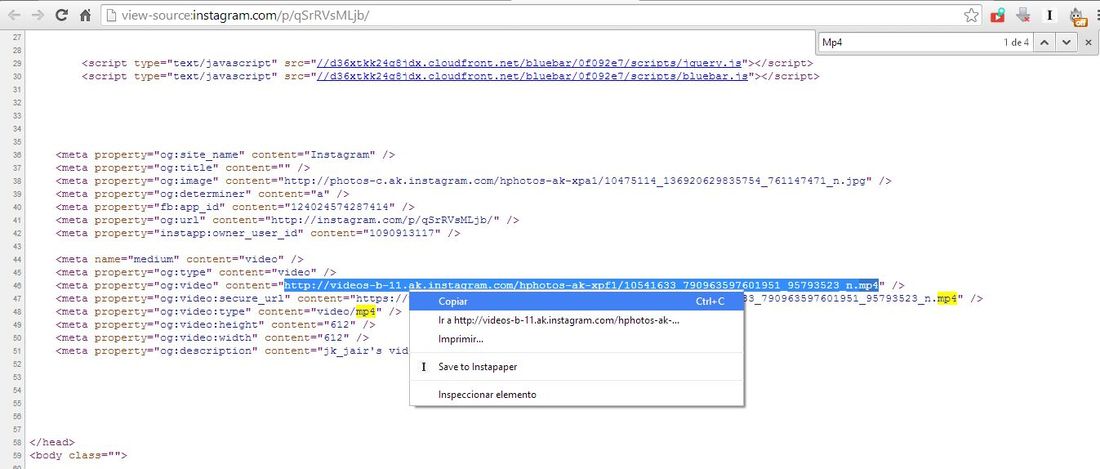
Task: Click the og:video:height 612 line
Action: tap(215, 325)
